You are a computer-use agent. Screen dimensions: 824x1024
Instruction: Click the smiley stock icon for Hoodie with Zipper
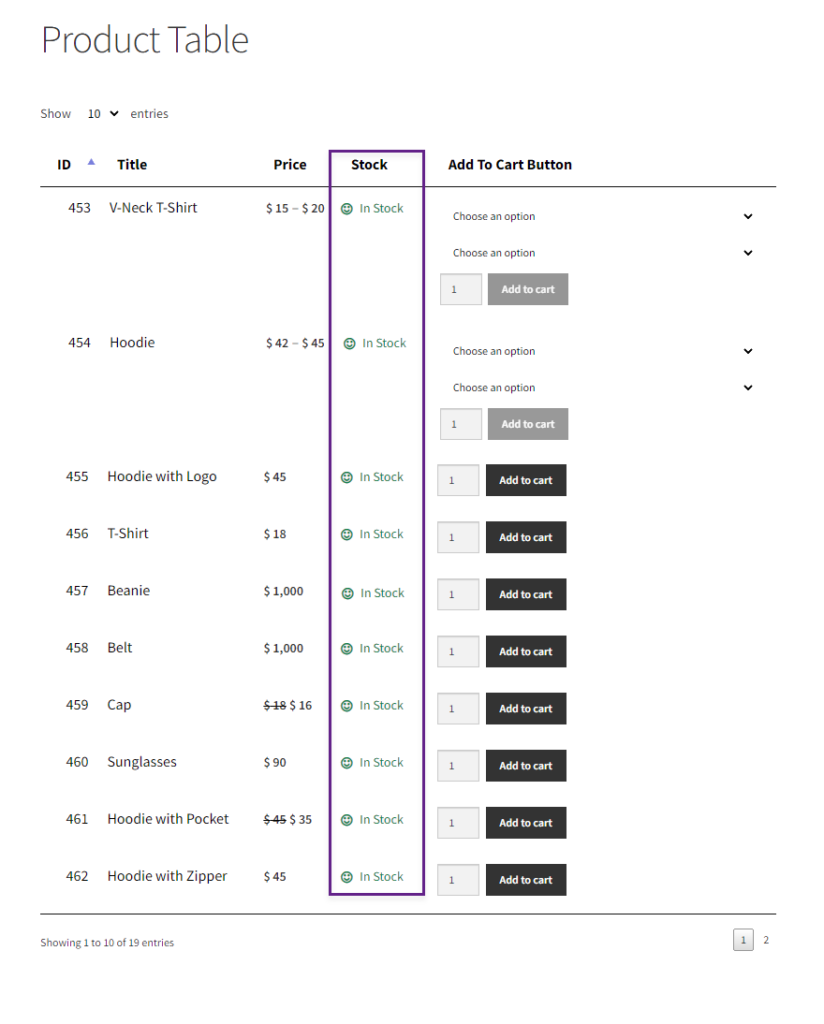(347, 877)
